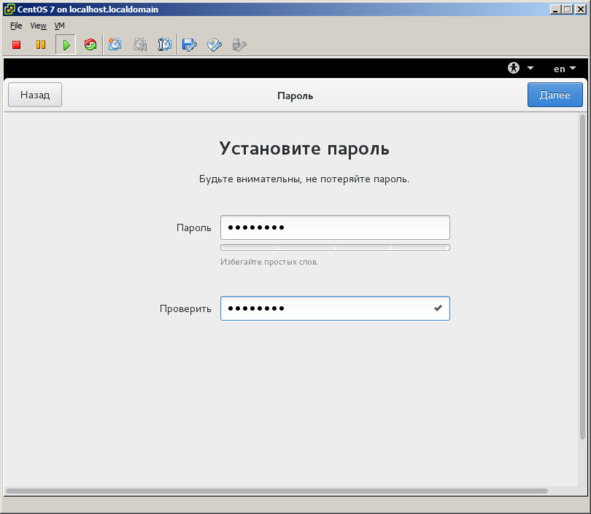The height and width of the screenshot is (514, 591).
Task: Stop the VM with red square icon
Action: click(x=16, y=45)
